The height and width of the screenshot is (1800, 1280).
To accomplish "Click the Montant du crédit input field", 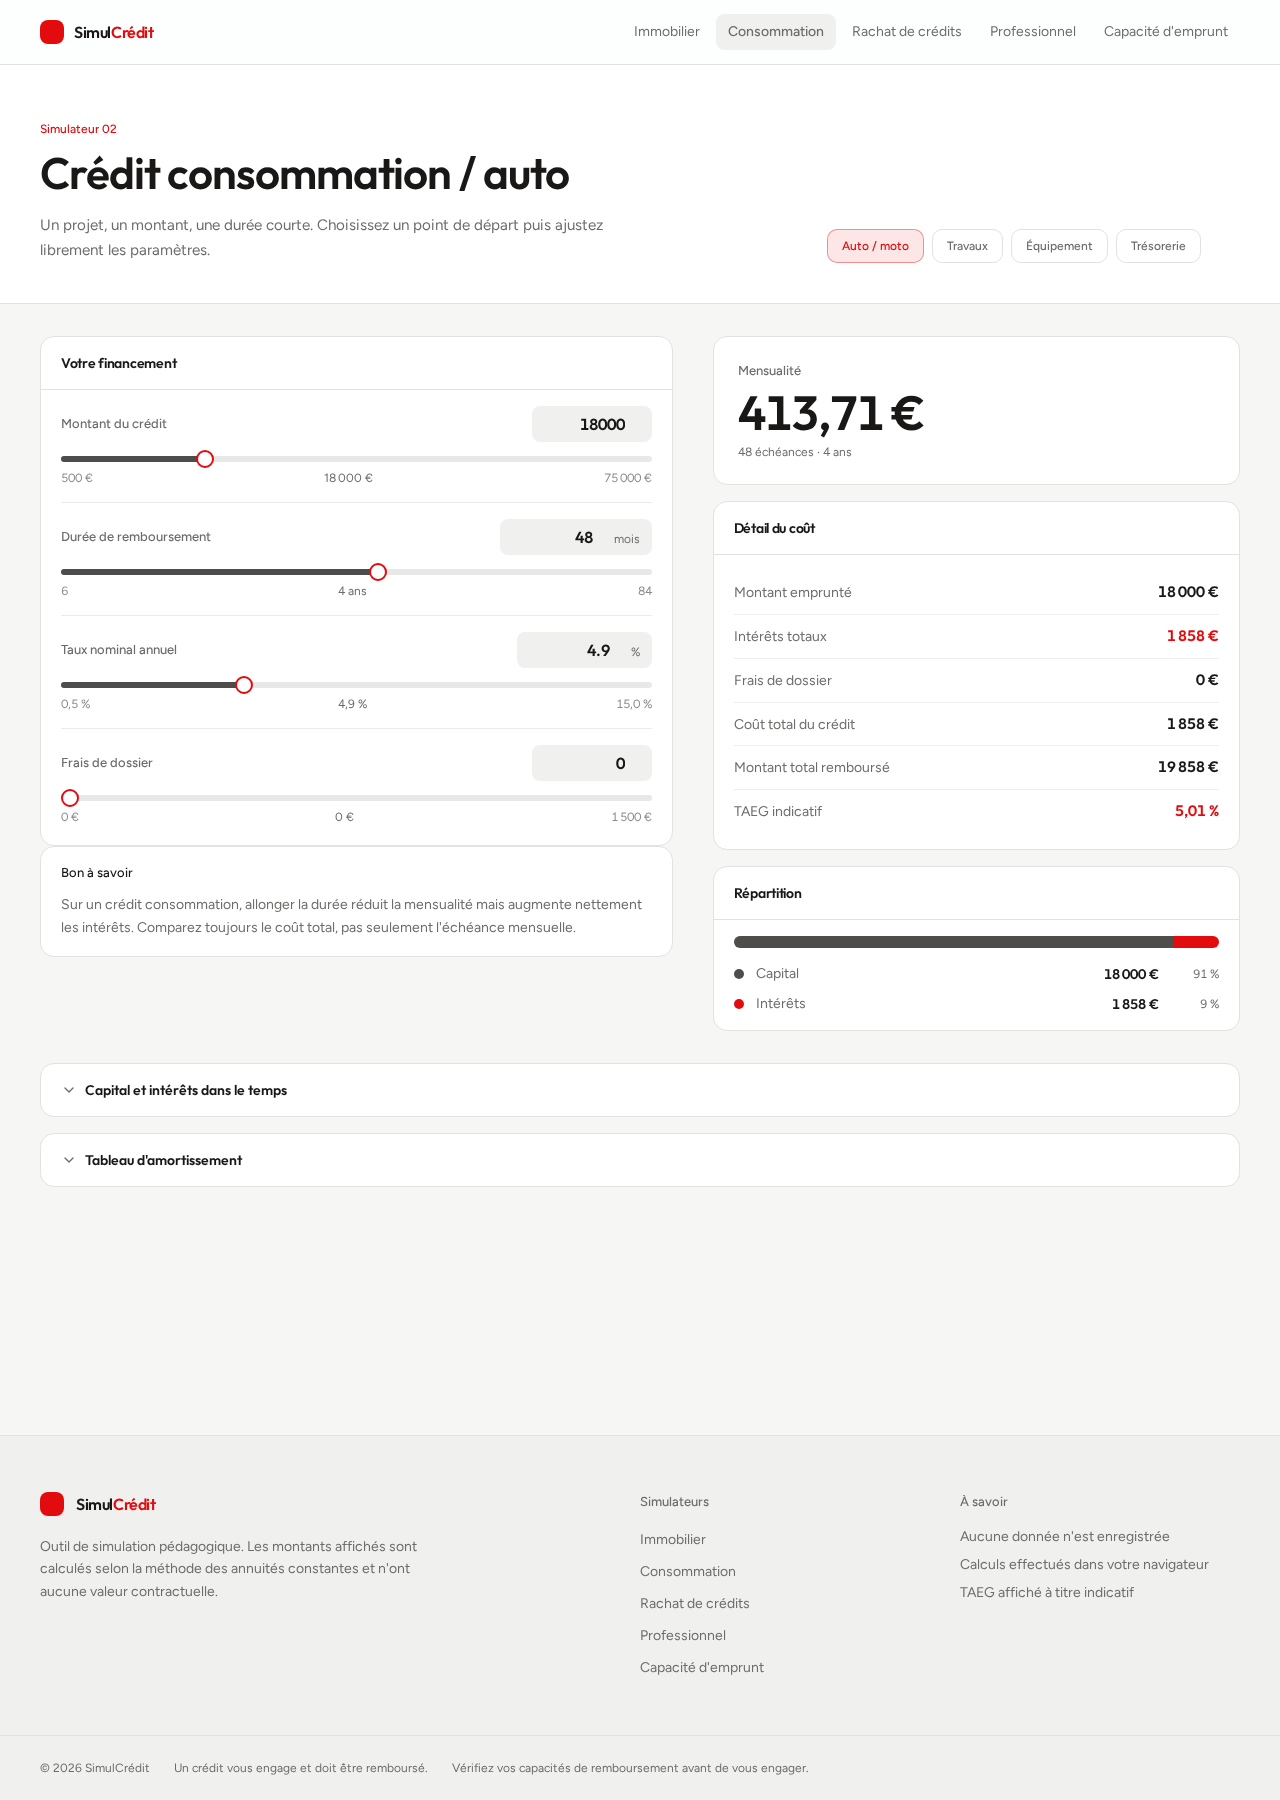I will 592,424.
